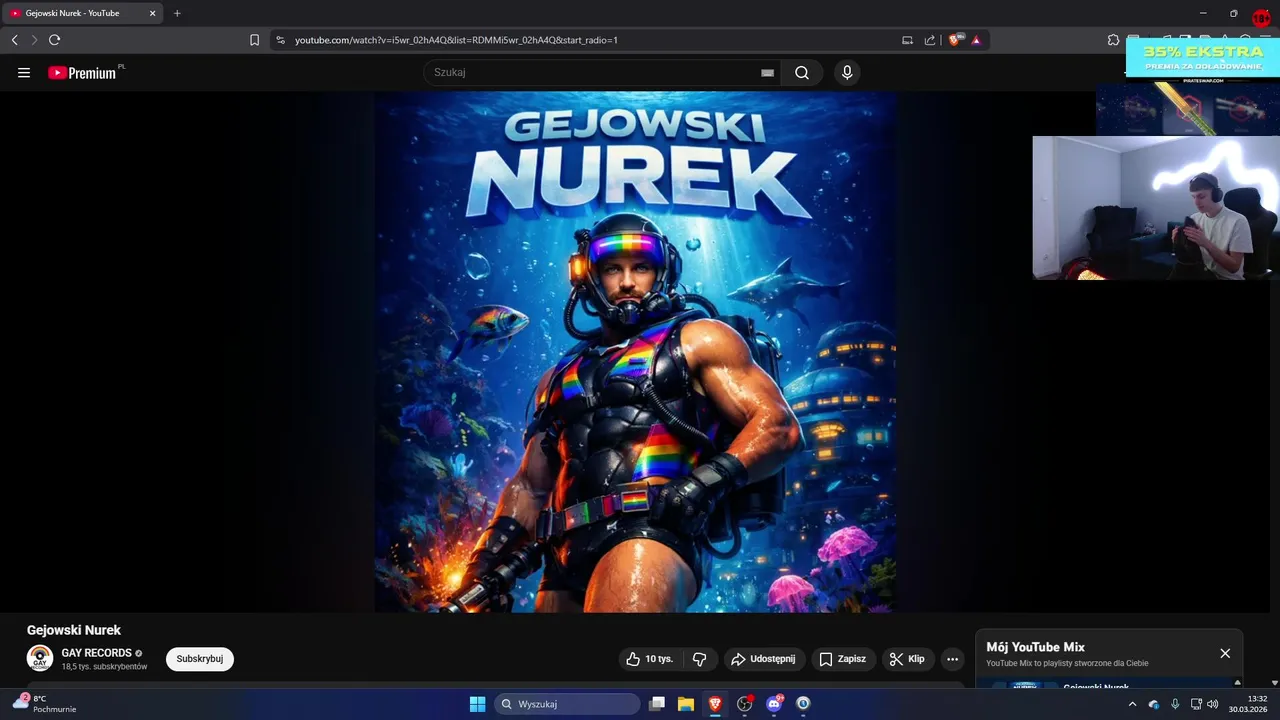Open the weather widget showing 8°C
Screen dimensions: 1280x720
(x=45, y=703)
